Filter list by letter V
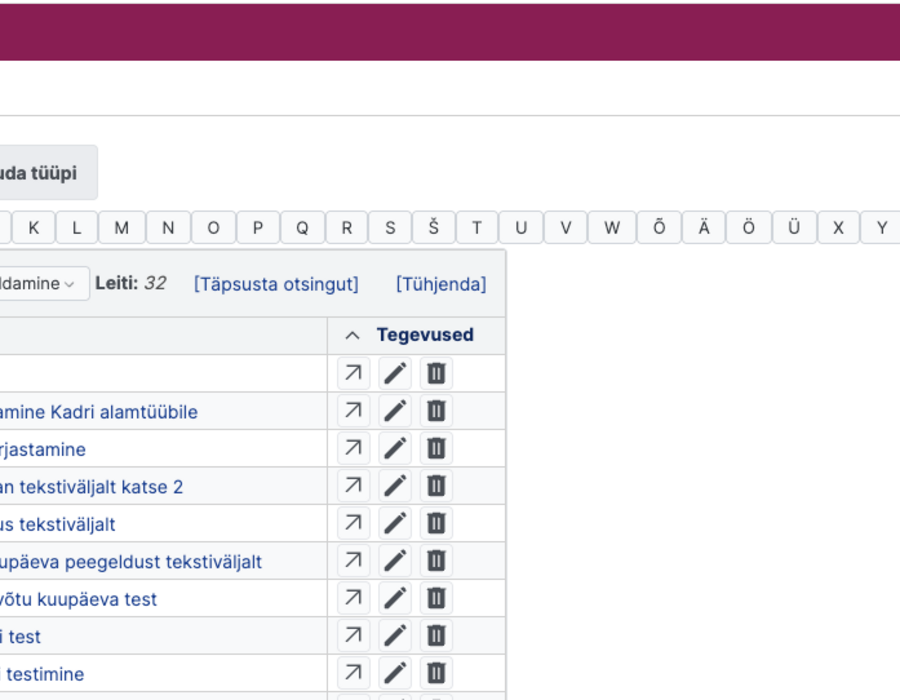900x700 pixels. pos(566,228)
